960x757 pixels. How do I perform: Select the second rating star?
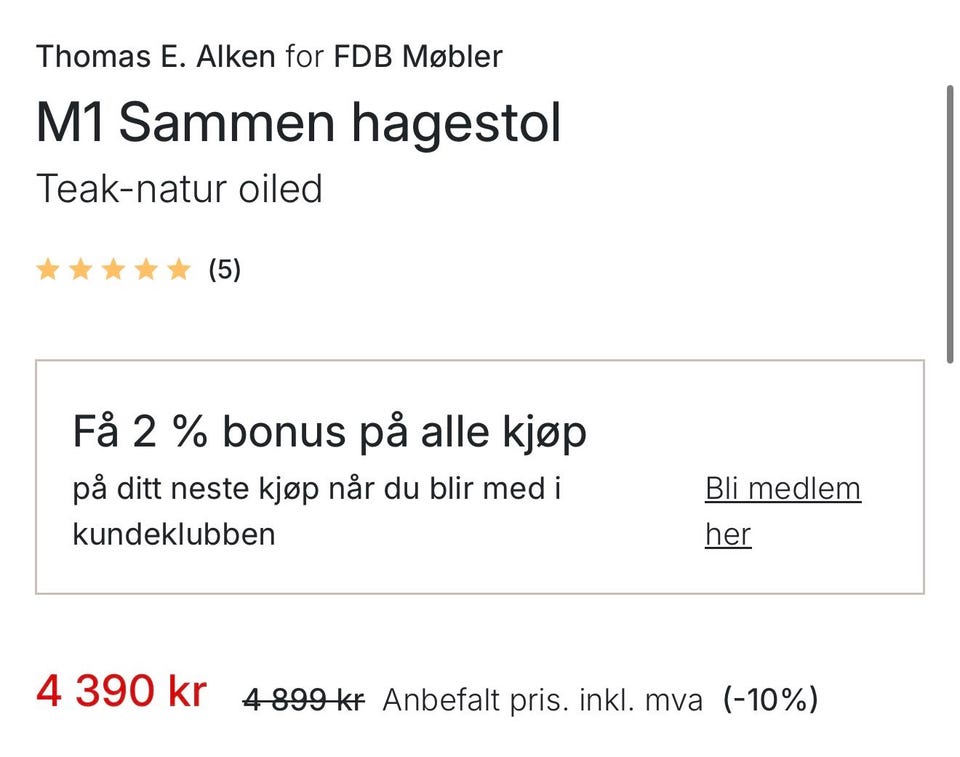click(x=81, y=268)
